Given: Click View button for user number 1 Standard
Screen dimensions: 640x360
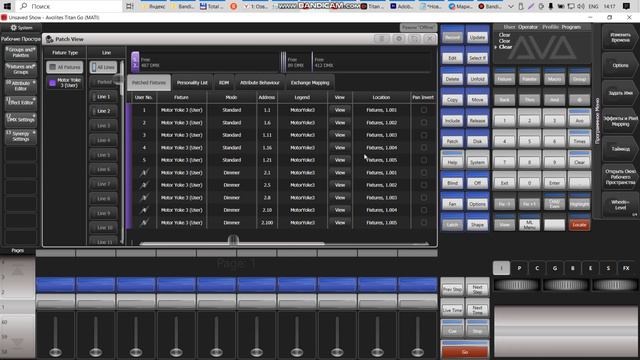Looking at the screenshot, I should point(340,110).
